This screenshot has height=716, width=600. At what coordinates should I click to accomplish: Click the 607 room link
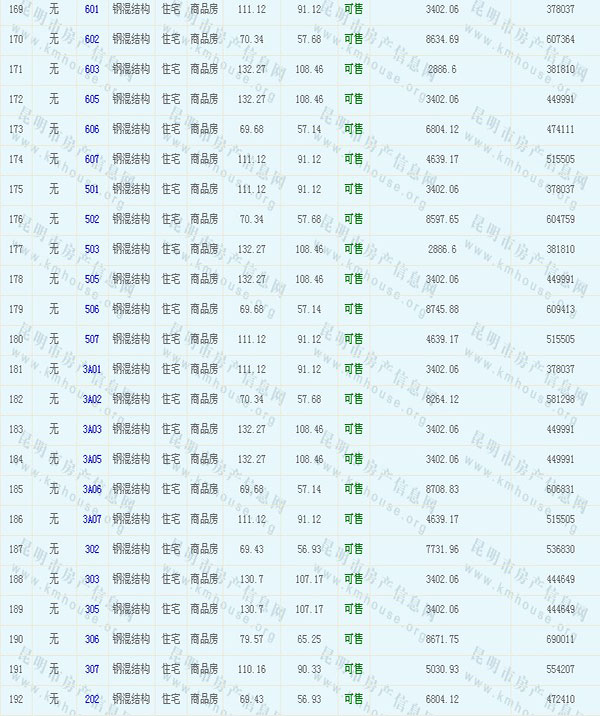[92, 159]
